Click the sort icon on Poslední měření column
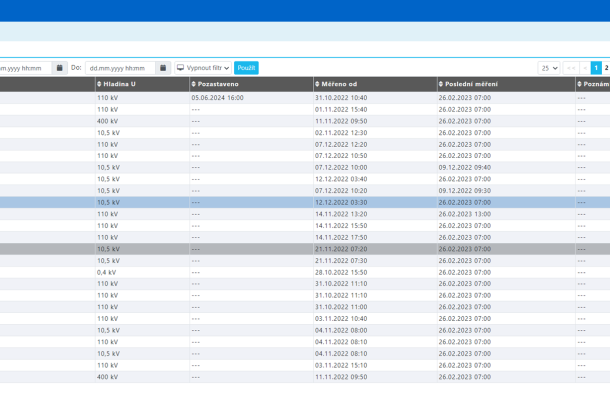 441,84
